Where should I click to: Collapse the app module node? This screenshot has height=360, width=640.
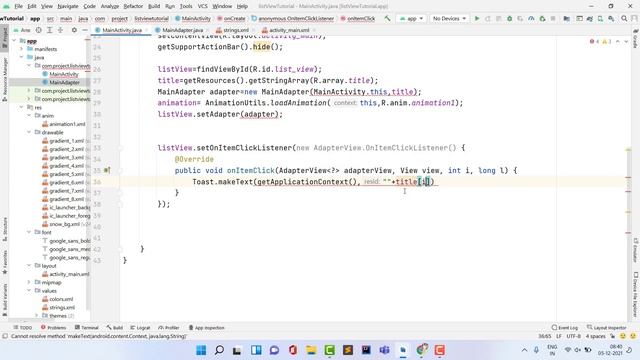(14, 41)
